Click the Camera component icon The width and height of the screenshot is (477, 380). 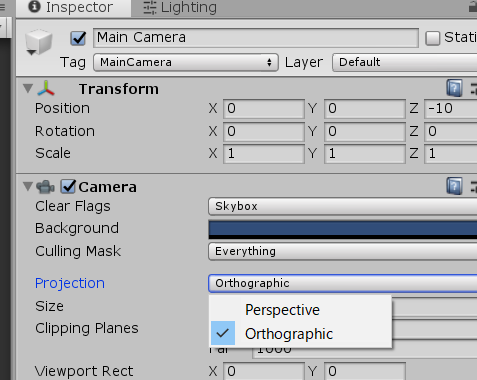pyautogui.click(x=45, y=187)
